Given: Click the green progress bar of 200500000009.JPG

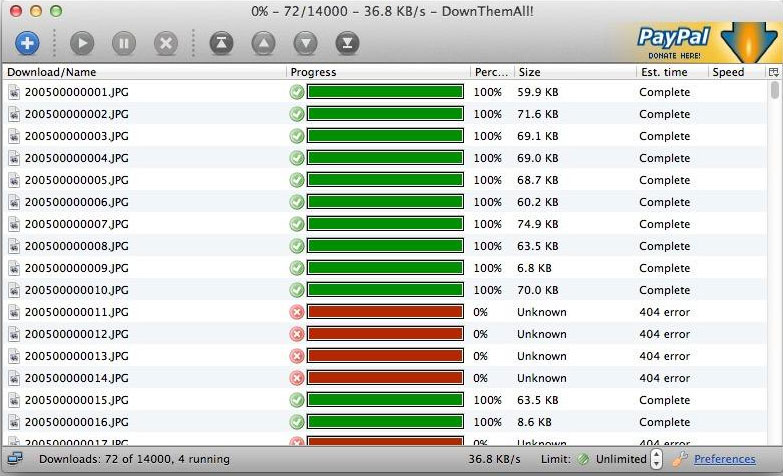Looking at the screenshot, I should [385, 268].
